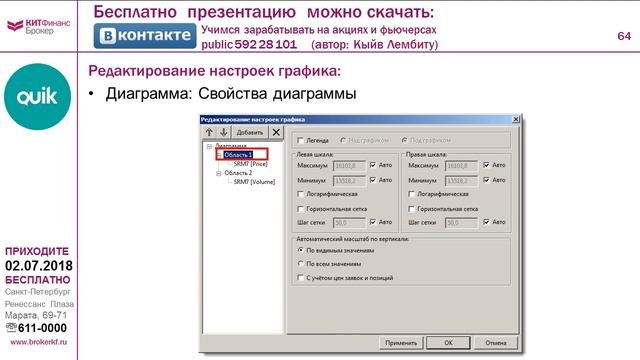Click the left scale Максимум field
This screenshot has width=640, height=360.
(x=349, y=166)
